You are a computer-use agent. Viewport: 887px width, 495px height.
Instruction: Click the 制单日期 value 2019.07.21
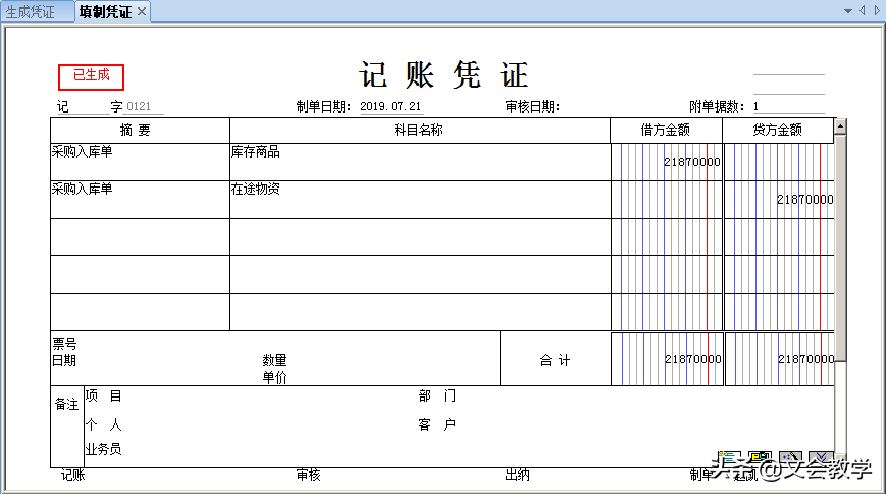pos(391,106)
